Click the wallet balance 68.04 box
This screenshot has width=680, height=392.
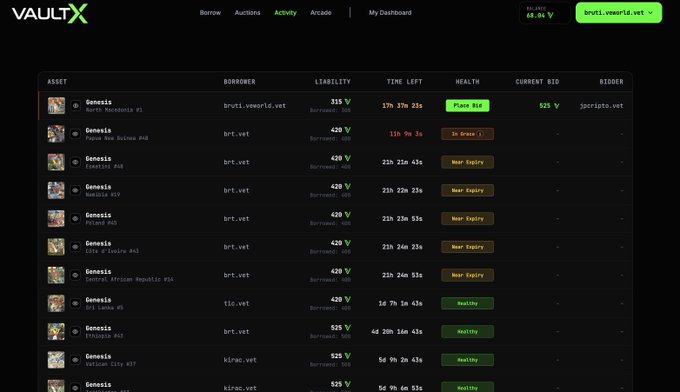(545, 13)
